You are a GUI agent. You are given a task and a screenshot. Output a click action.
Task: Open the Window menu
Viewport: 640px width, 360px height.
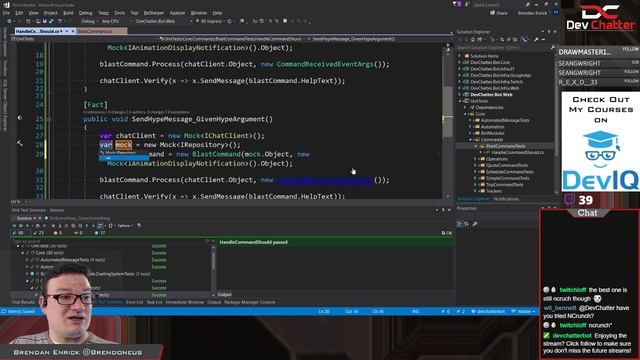click(x=199, y=13)
